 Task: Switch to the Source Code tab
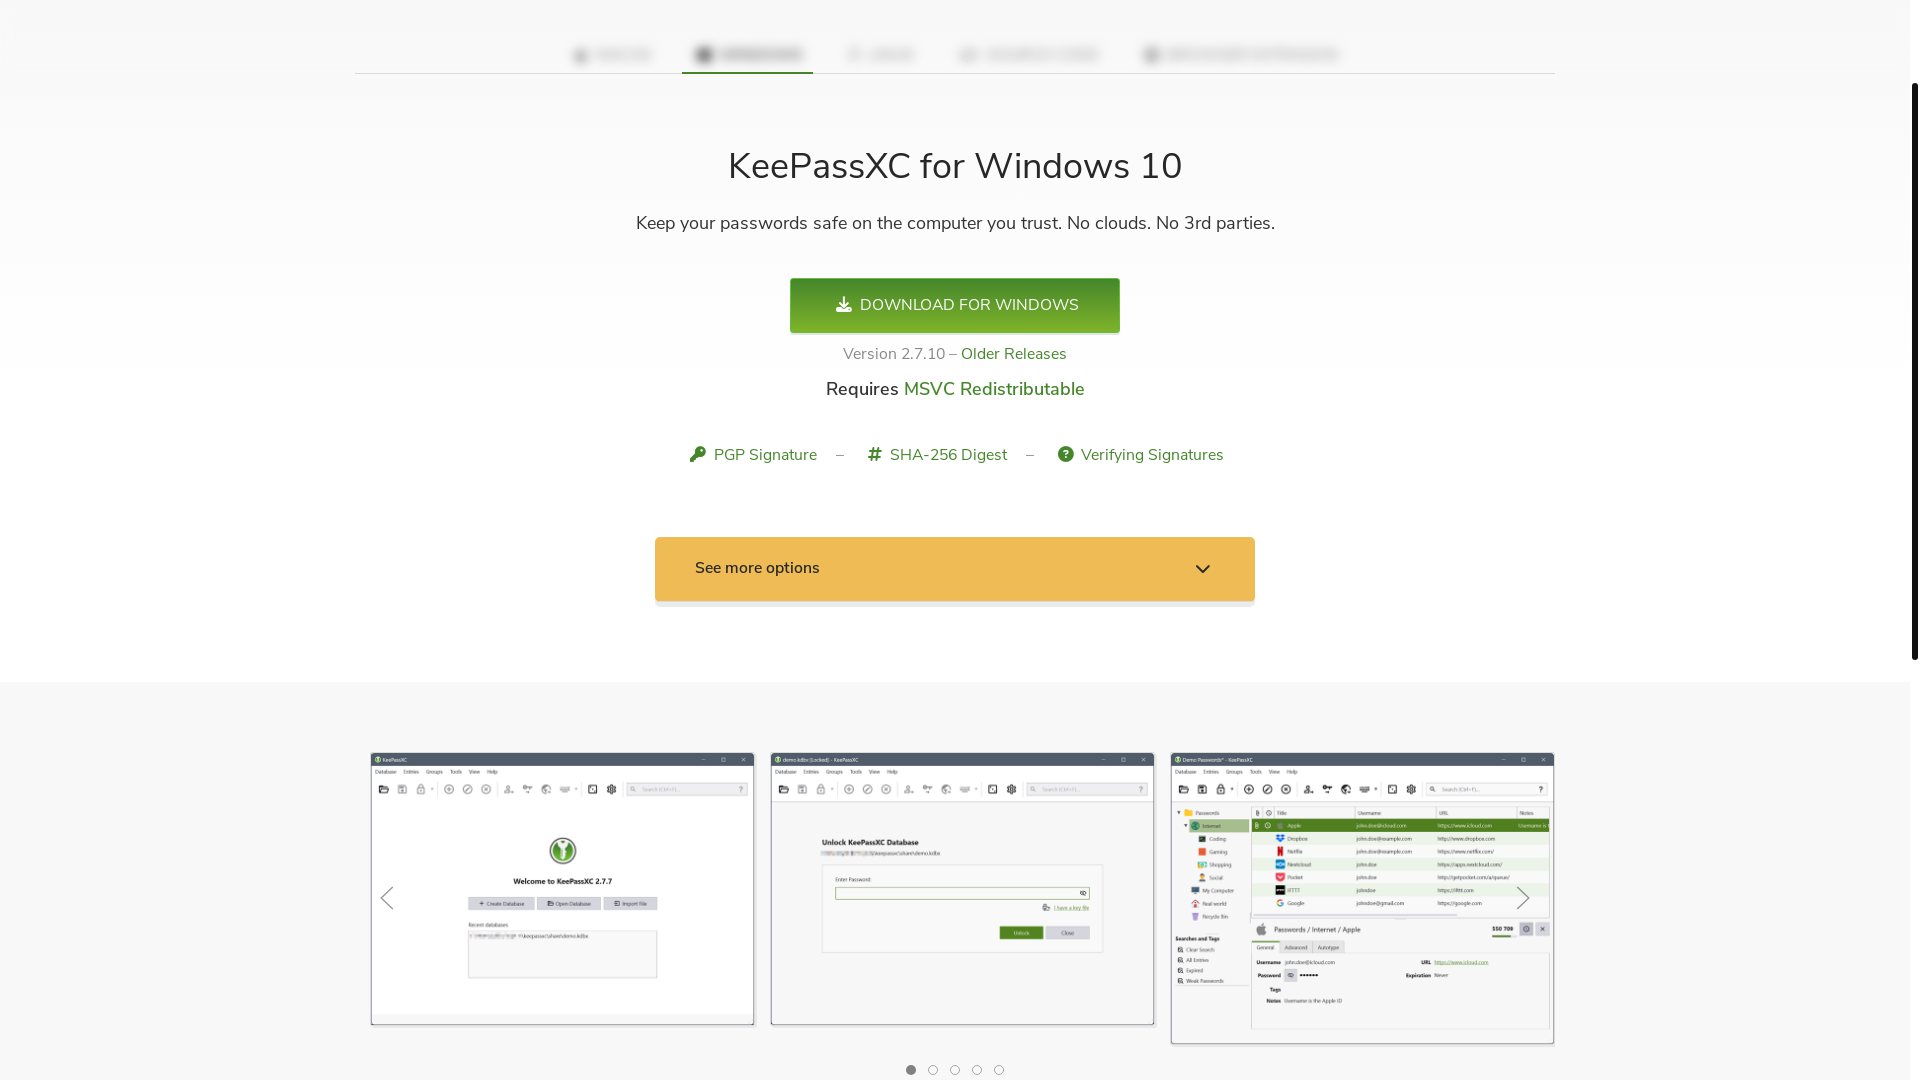(x=1029, y=55)
